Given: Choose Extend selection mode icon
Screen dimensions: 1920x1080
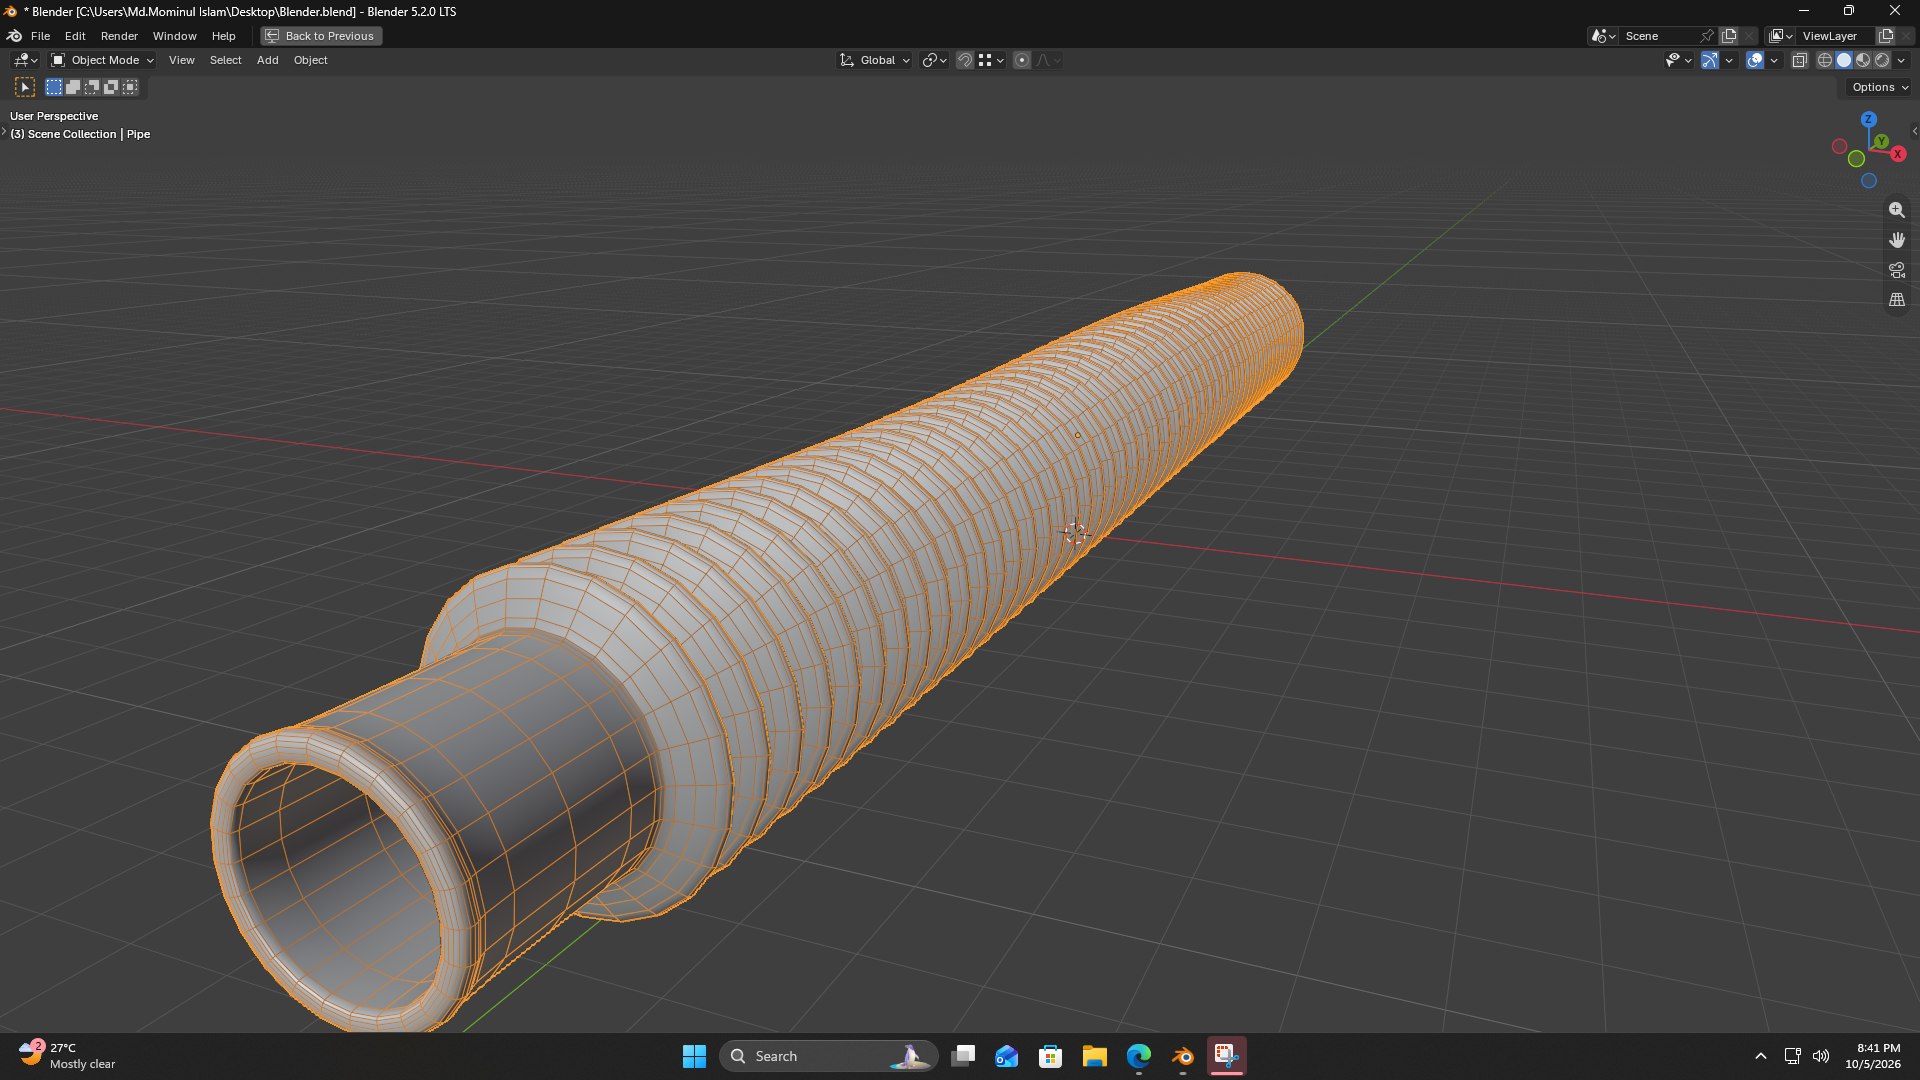Looking at the screenshot, I should click(x=73, y=87).
